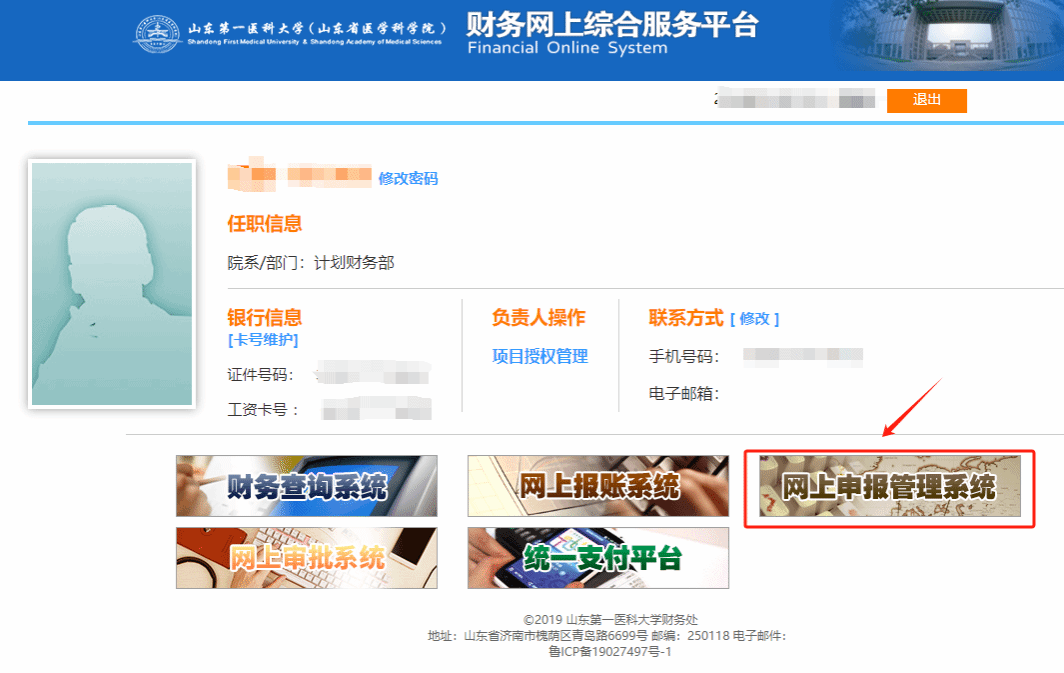1064x673 pixels.
Task: Click the 鲁ICP备19027497号-1 footer text
Action: (x=610, y=651)
